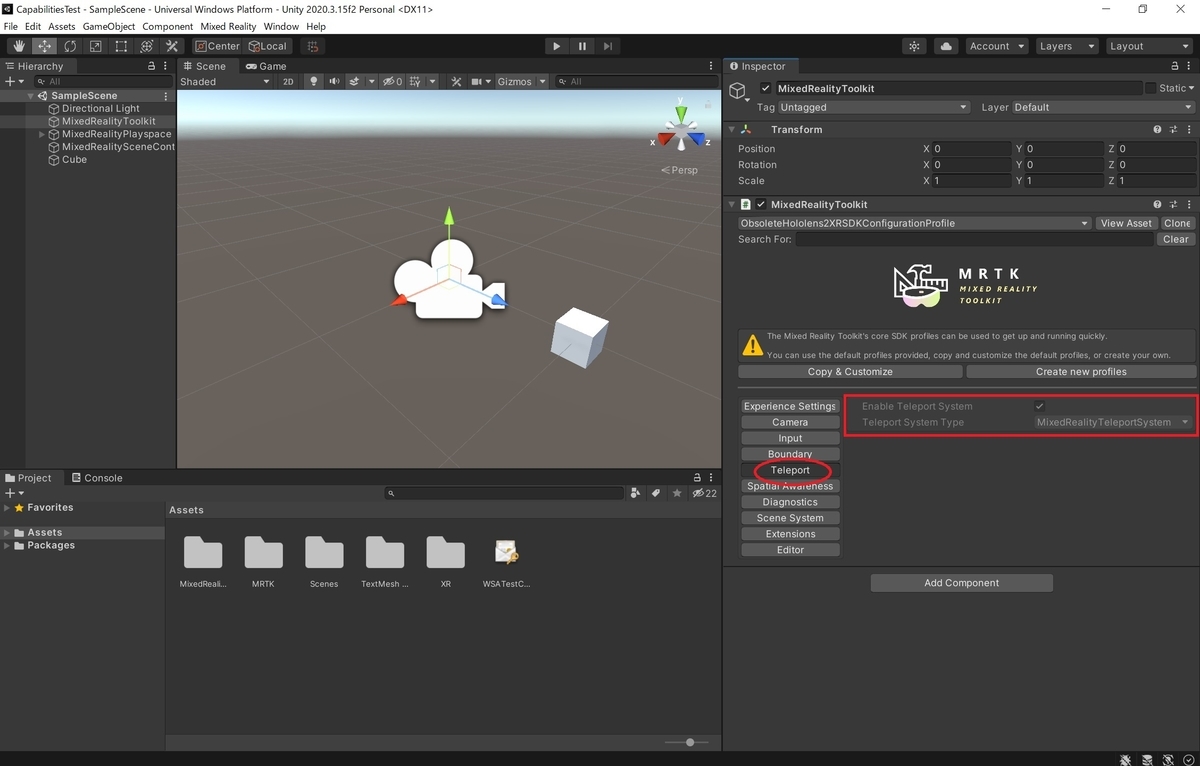1200x766 pixels.
Task: Click the Pause button
Action: click(582, 46)
